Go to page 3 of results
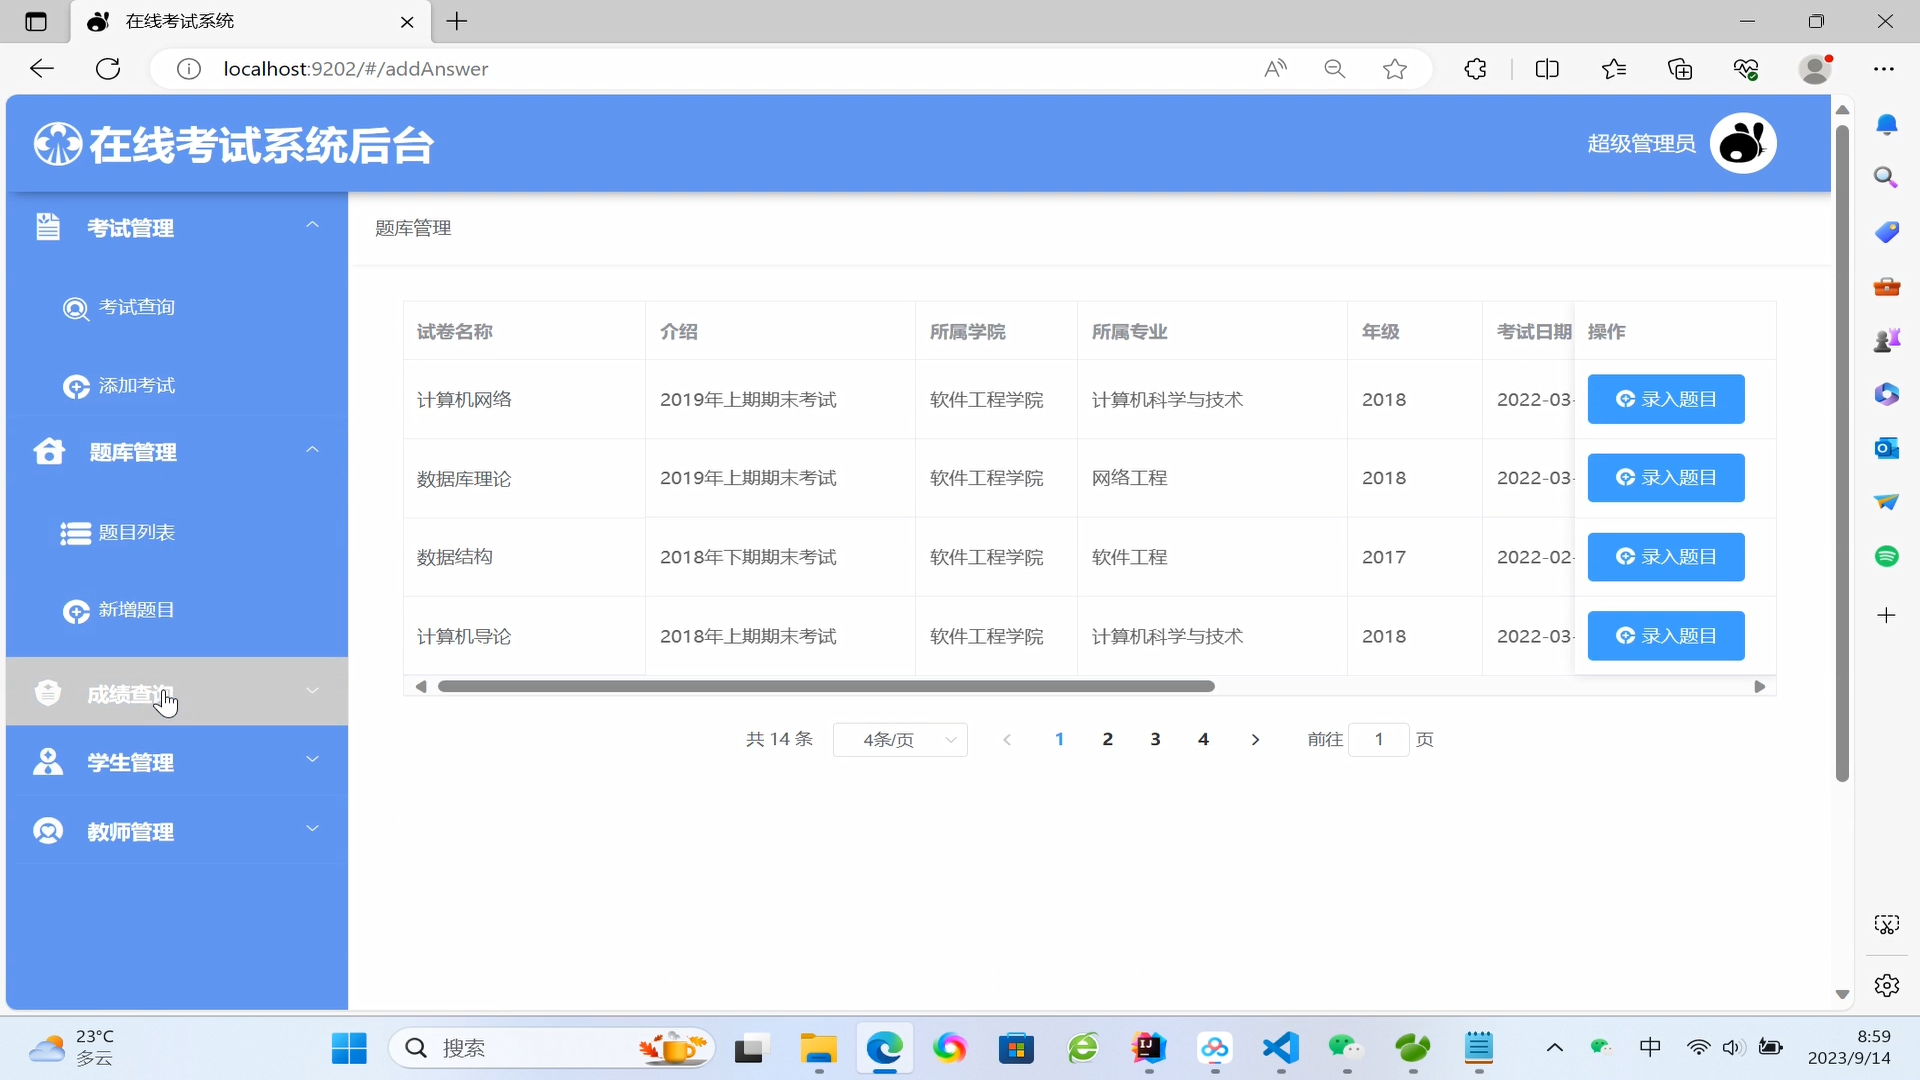 [1155, 739]
